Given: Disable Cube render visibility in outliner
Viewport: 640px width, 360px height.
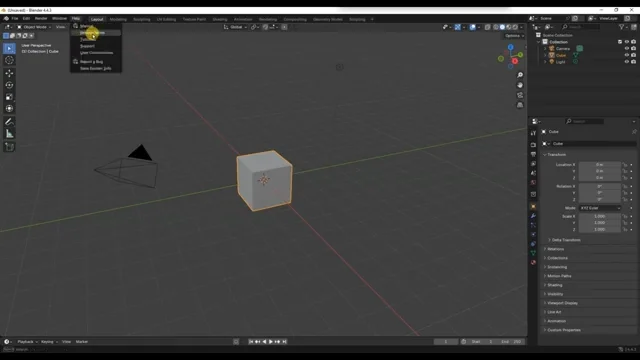Looking at the screenshot, I should (x=633, y=55).
